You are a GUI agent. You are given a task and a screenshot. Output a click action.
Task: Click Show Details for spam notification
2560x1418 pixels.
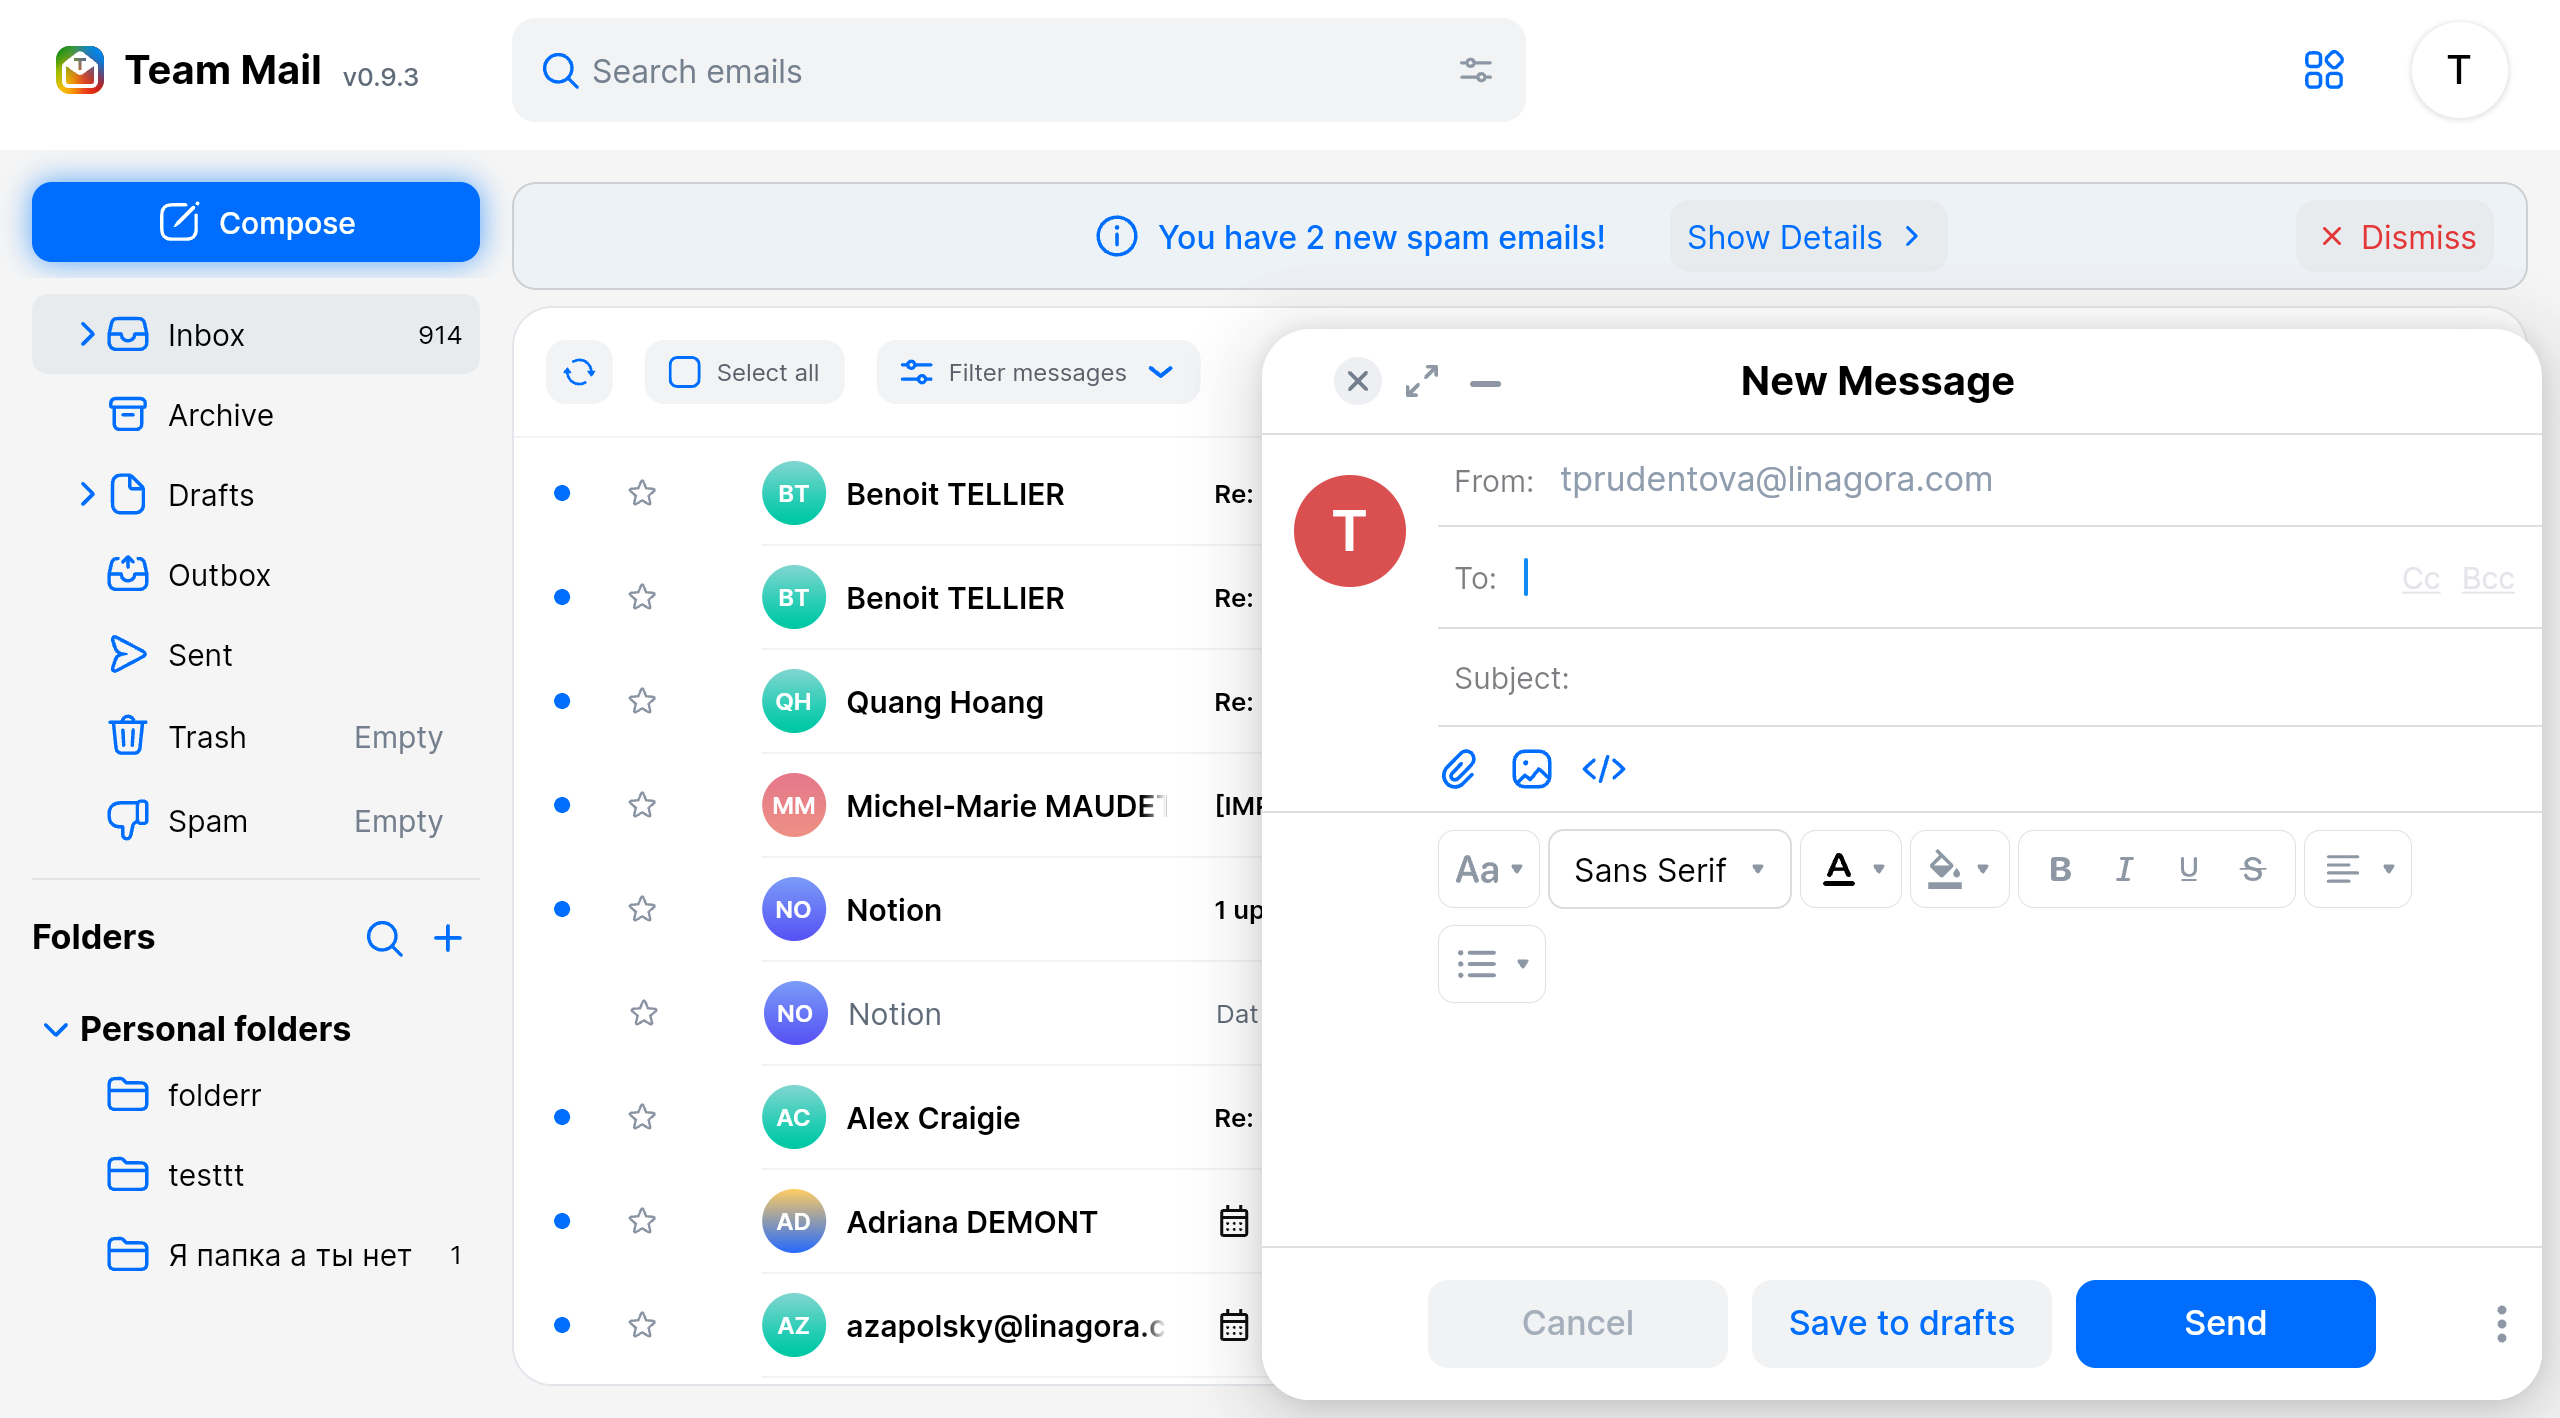click(1806, 236)
